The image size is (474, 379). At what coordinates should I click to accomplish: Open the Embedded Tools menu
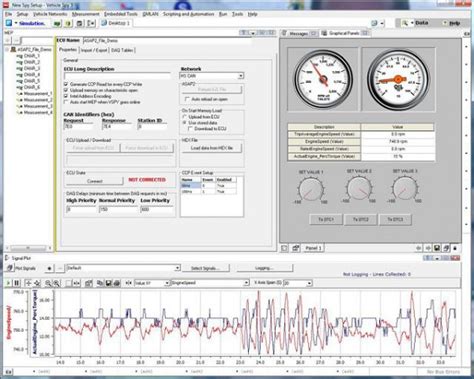point(121,14)
